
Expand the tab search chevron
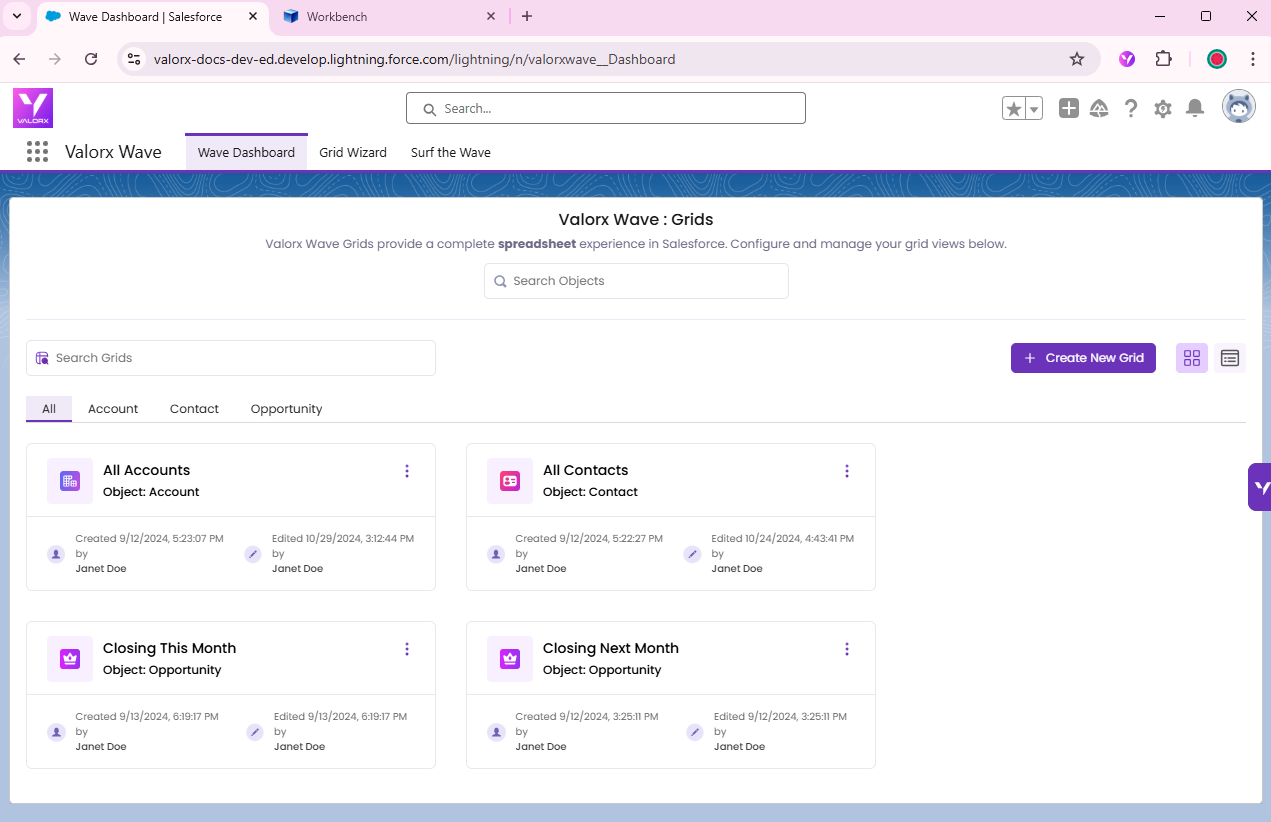16,16
